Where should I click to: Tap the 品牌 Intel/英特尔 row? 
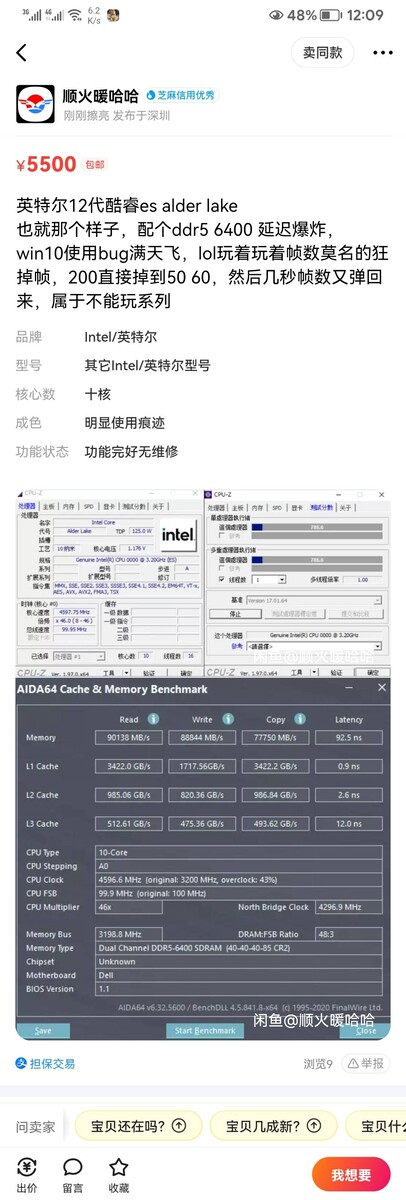tap(203, 337)
